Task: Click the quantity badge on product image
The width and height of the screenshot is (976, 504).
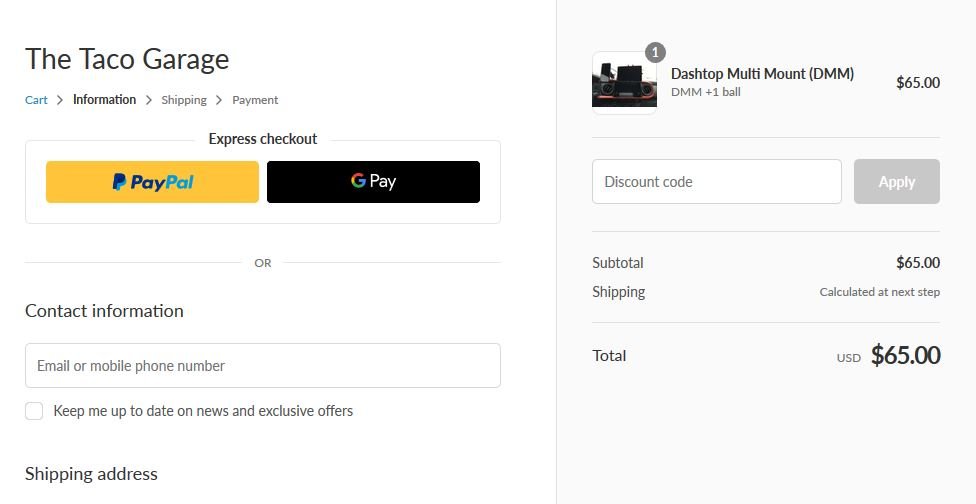Action: coord(655,53)
